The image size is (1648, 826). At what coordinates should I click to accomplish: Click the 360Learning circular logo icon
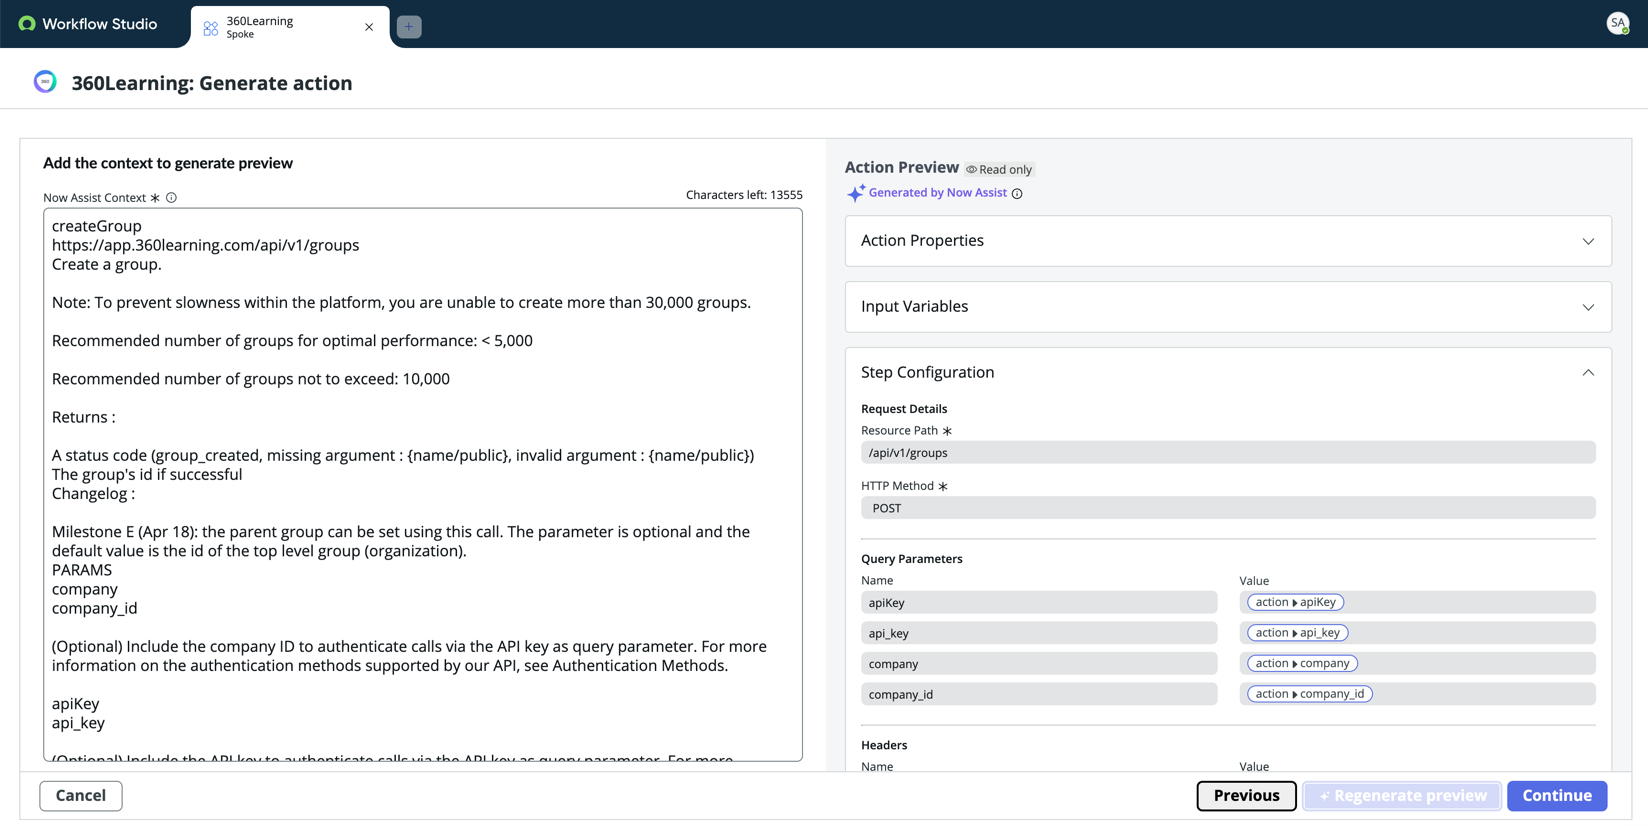pyautogui.click(x=45, y=82)
